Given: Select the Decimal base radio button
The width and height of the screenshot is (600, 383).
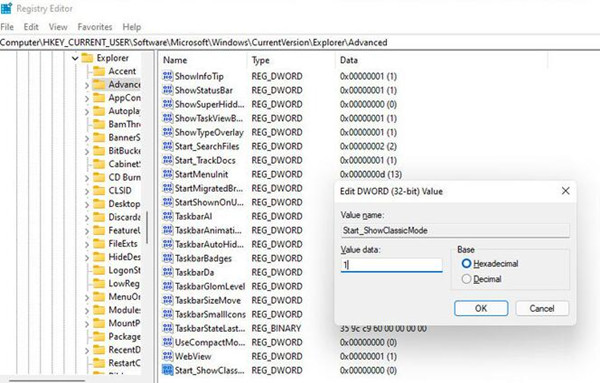Looking at the screenshot, I should coord(466,279).
